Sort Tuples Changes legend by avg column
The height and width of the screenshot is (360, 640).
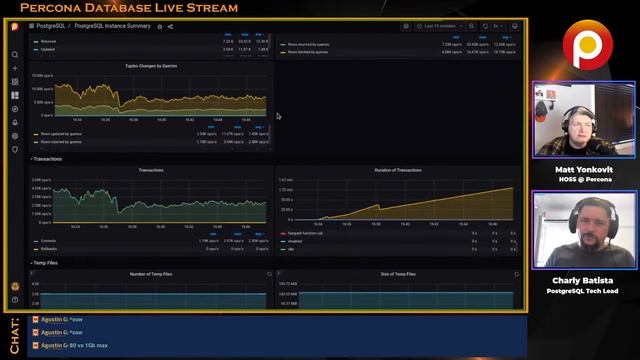(x=259, y=127)
